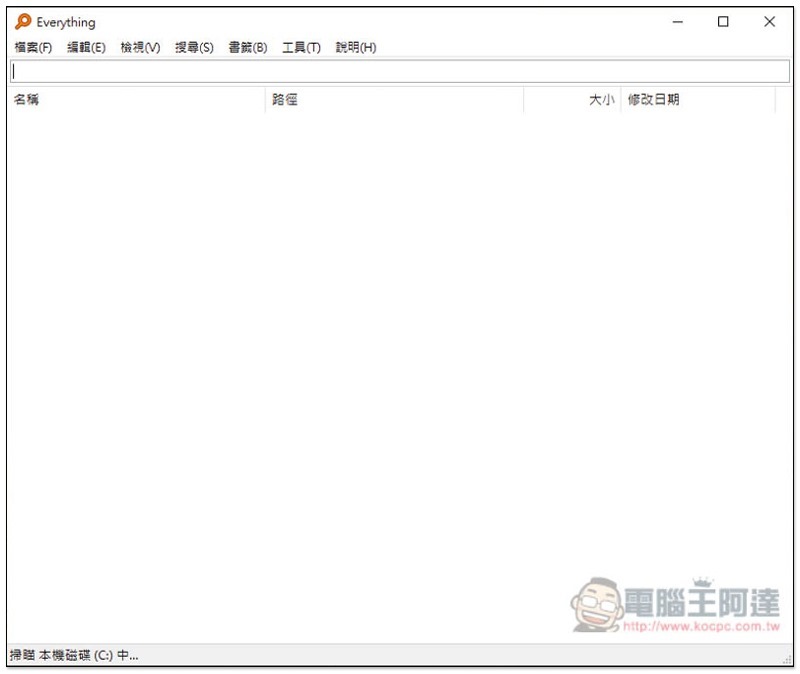The height and width of the screenshot is (674, 800).
Task: Open the 說明(H) menu
Action: pyautogui.click(x=356, y=47)
